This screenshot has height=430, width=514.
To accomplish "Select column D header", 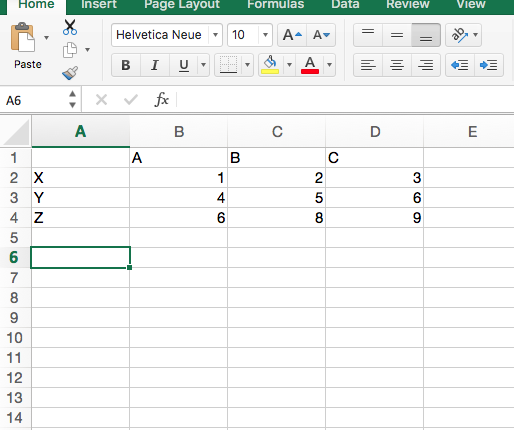I will [375, 132].
